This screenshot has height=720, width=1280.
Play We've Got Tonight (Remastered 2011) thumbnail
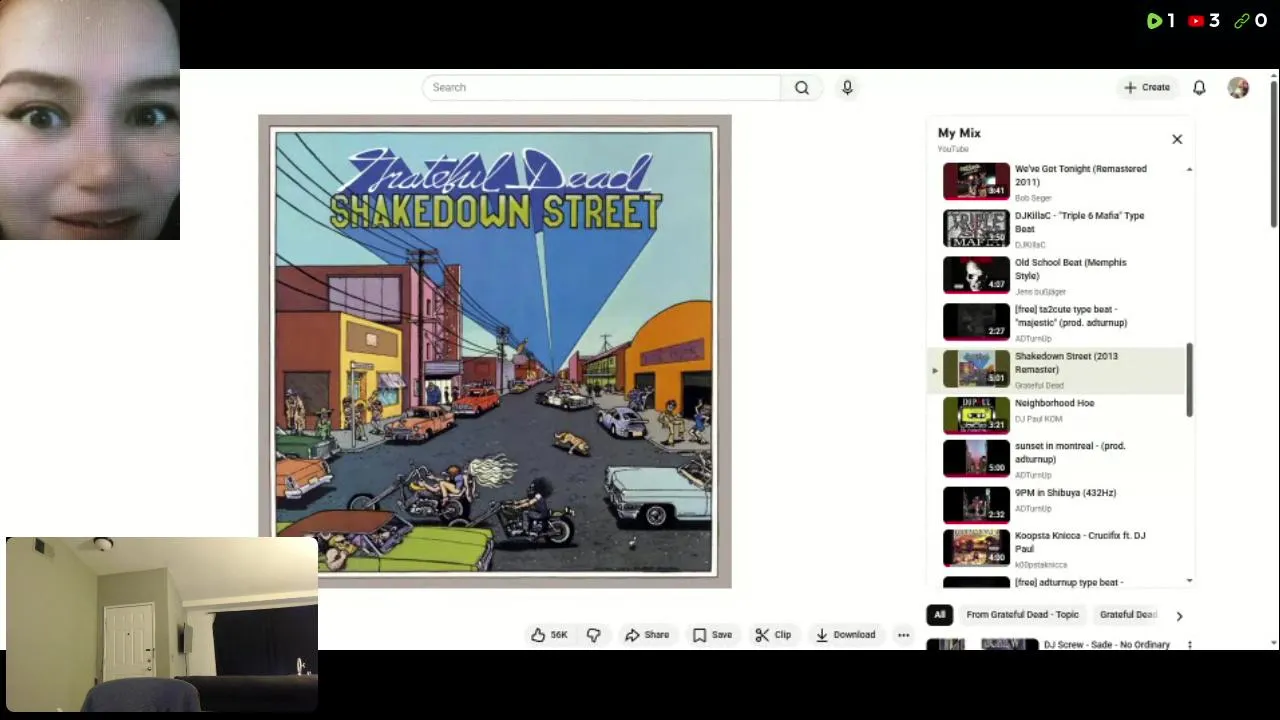click(976, 181)
